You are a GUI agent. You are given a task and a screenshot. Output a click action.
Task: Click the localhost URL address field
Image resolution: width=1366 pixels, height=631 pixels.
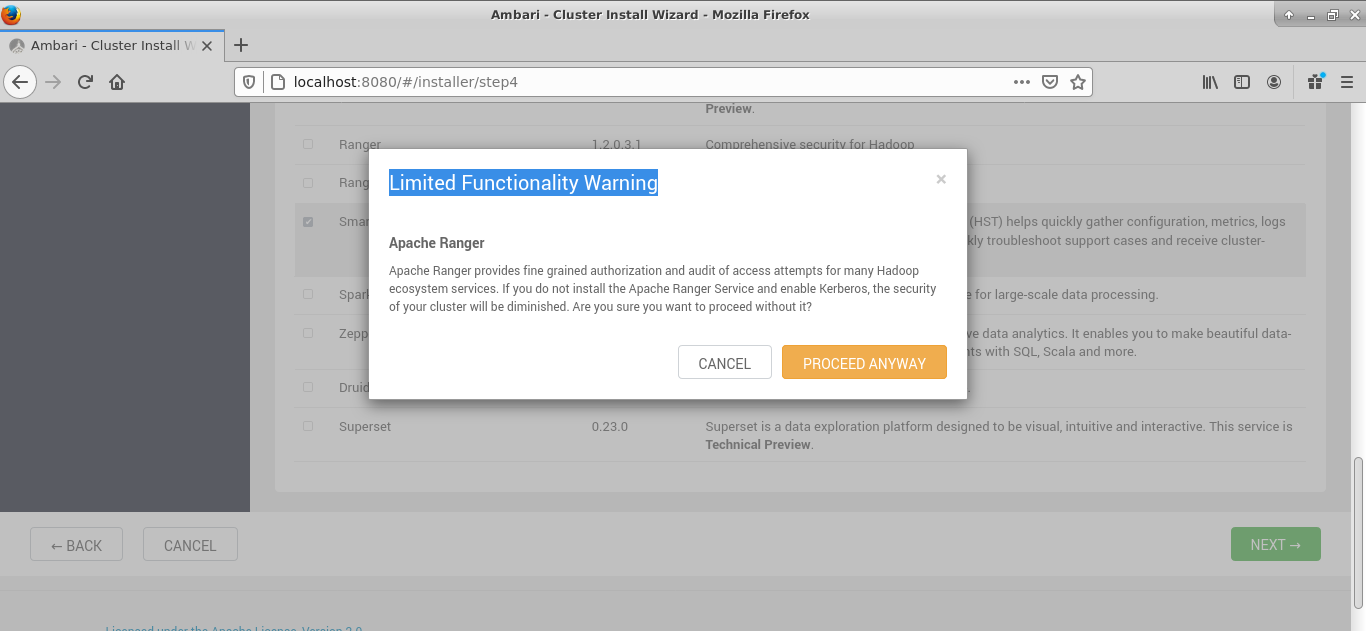[640, 82]
